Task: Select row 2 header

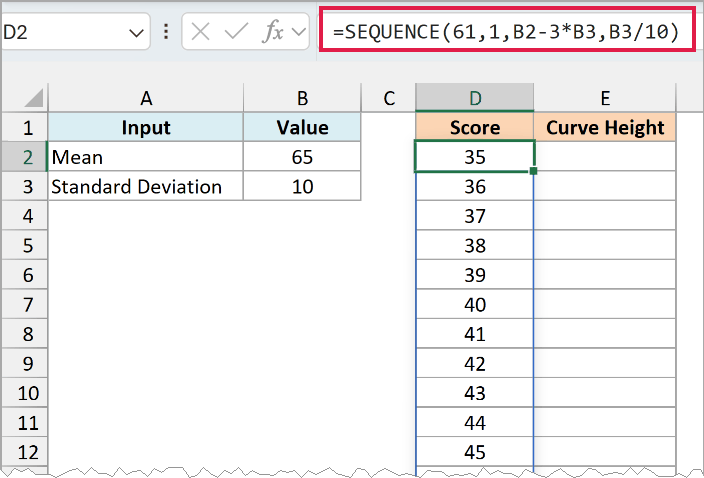Action: 25,157
